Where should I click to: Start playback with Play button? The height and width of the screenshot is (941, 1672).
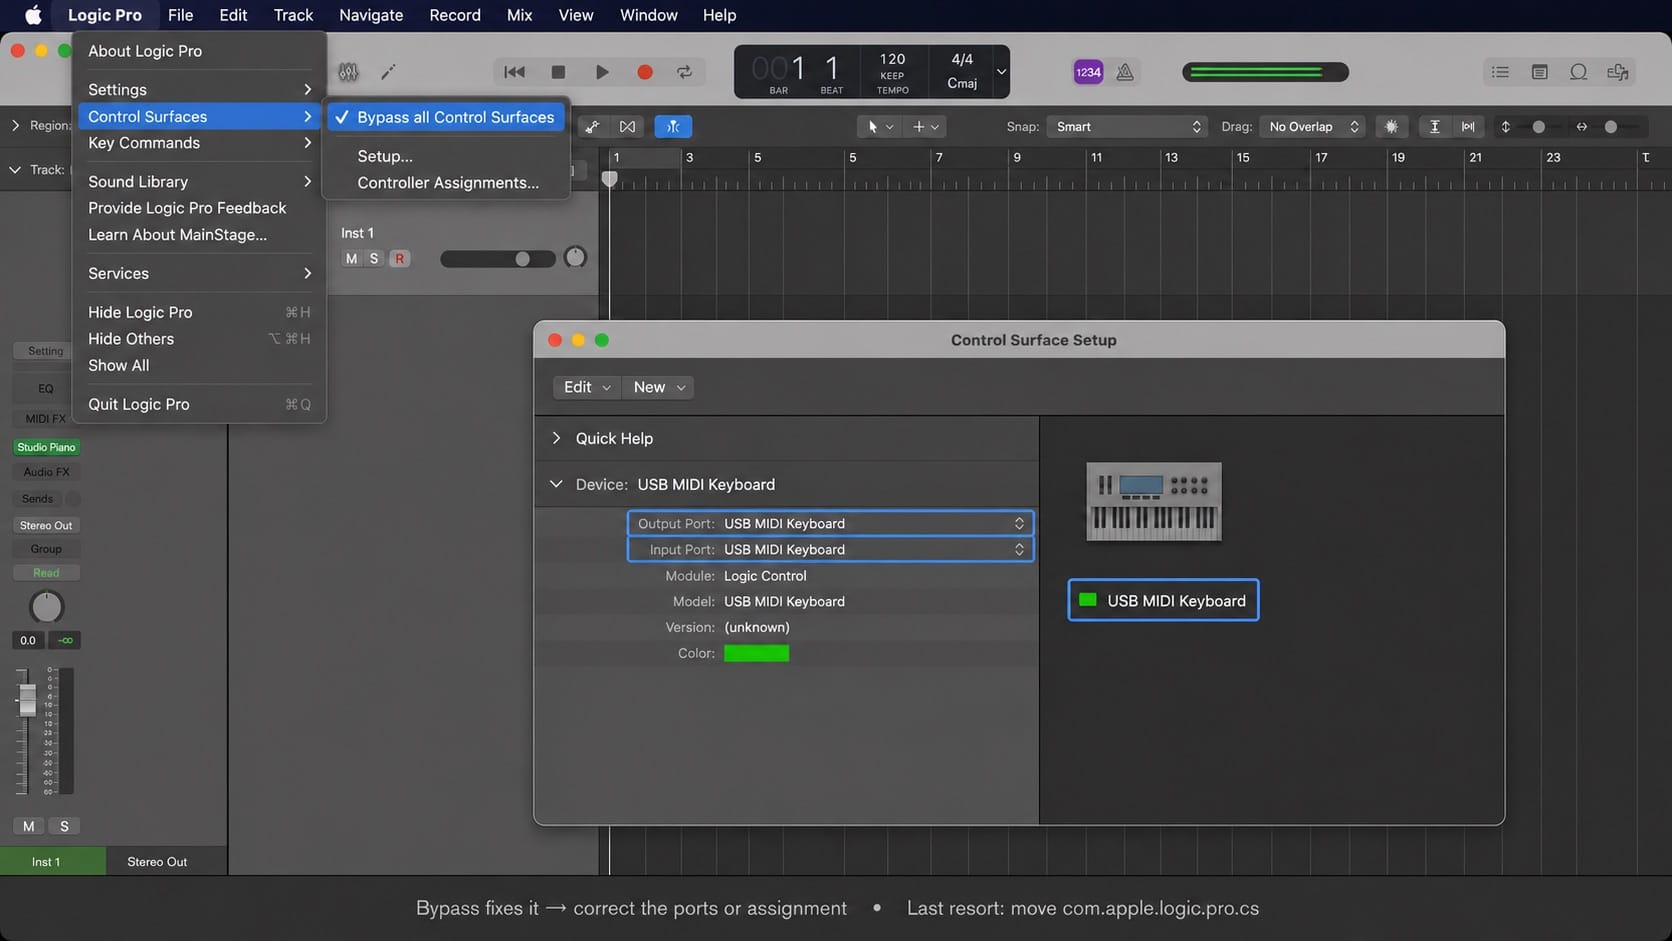[601, 72]
